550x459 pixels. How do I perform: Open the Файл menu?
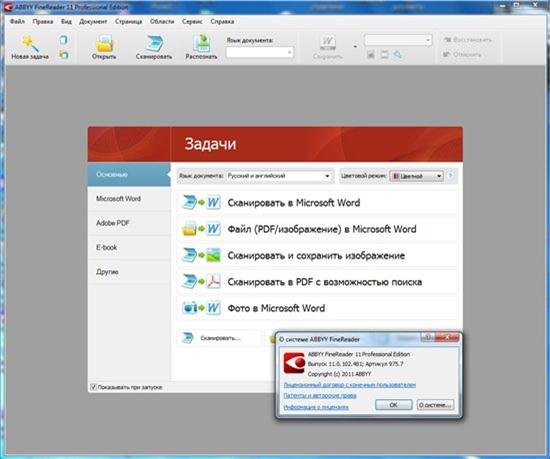17,21
